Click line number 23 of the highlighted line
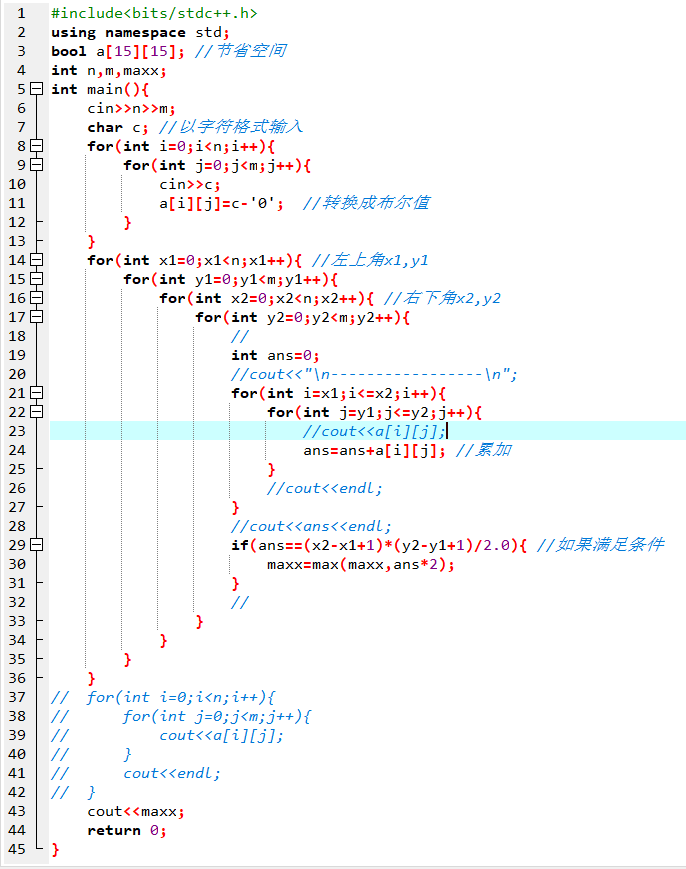Viewport: 686px width, 869px height. click(17, 431)
